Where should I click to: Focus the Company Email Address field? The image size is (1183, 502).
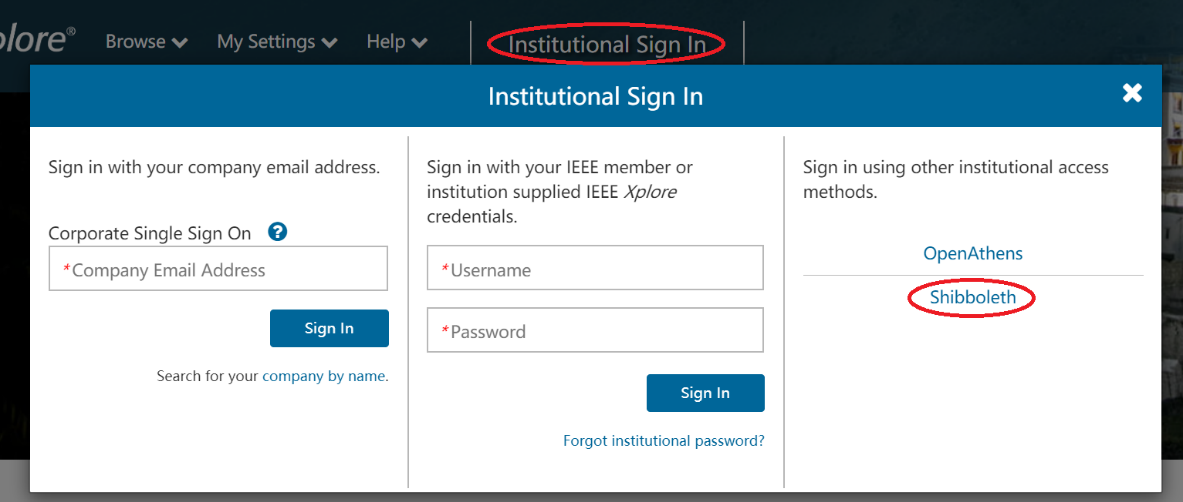(x=218, y=270)
